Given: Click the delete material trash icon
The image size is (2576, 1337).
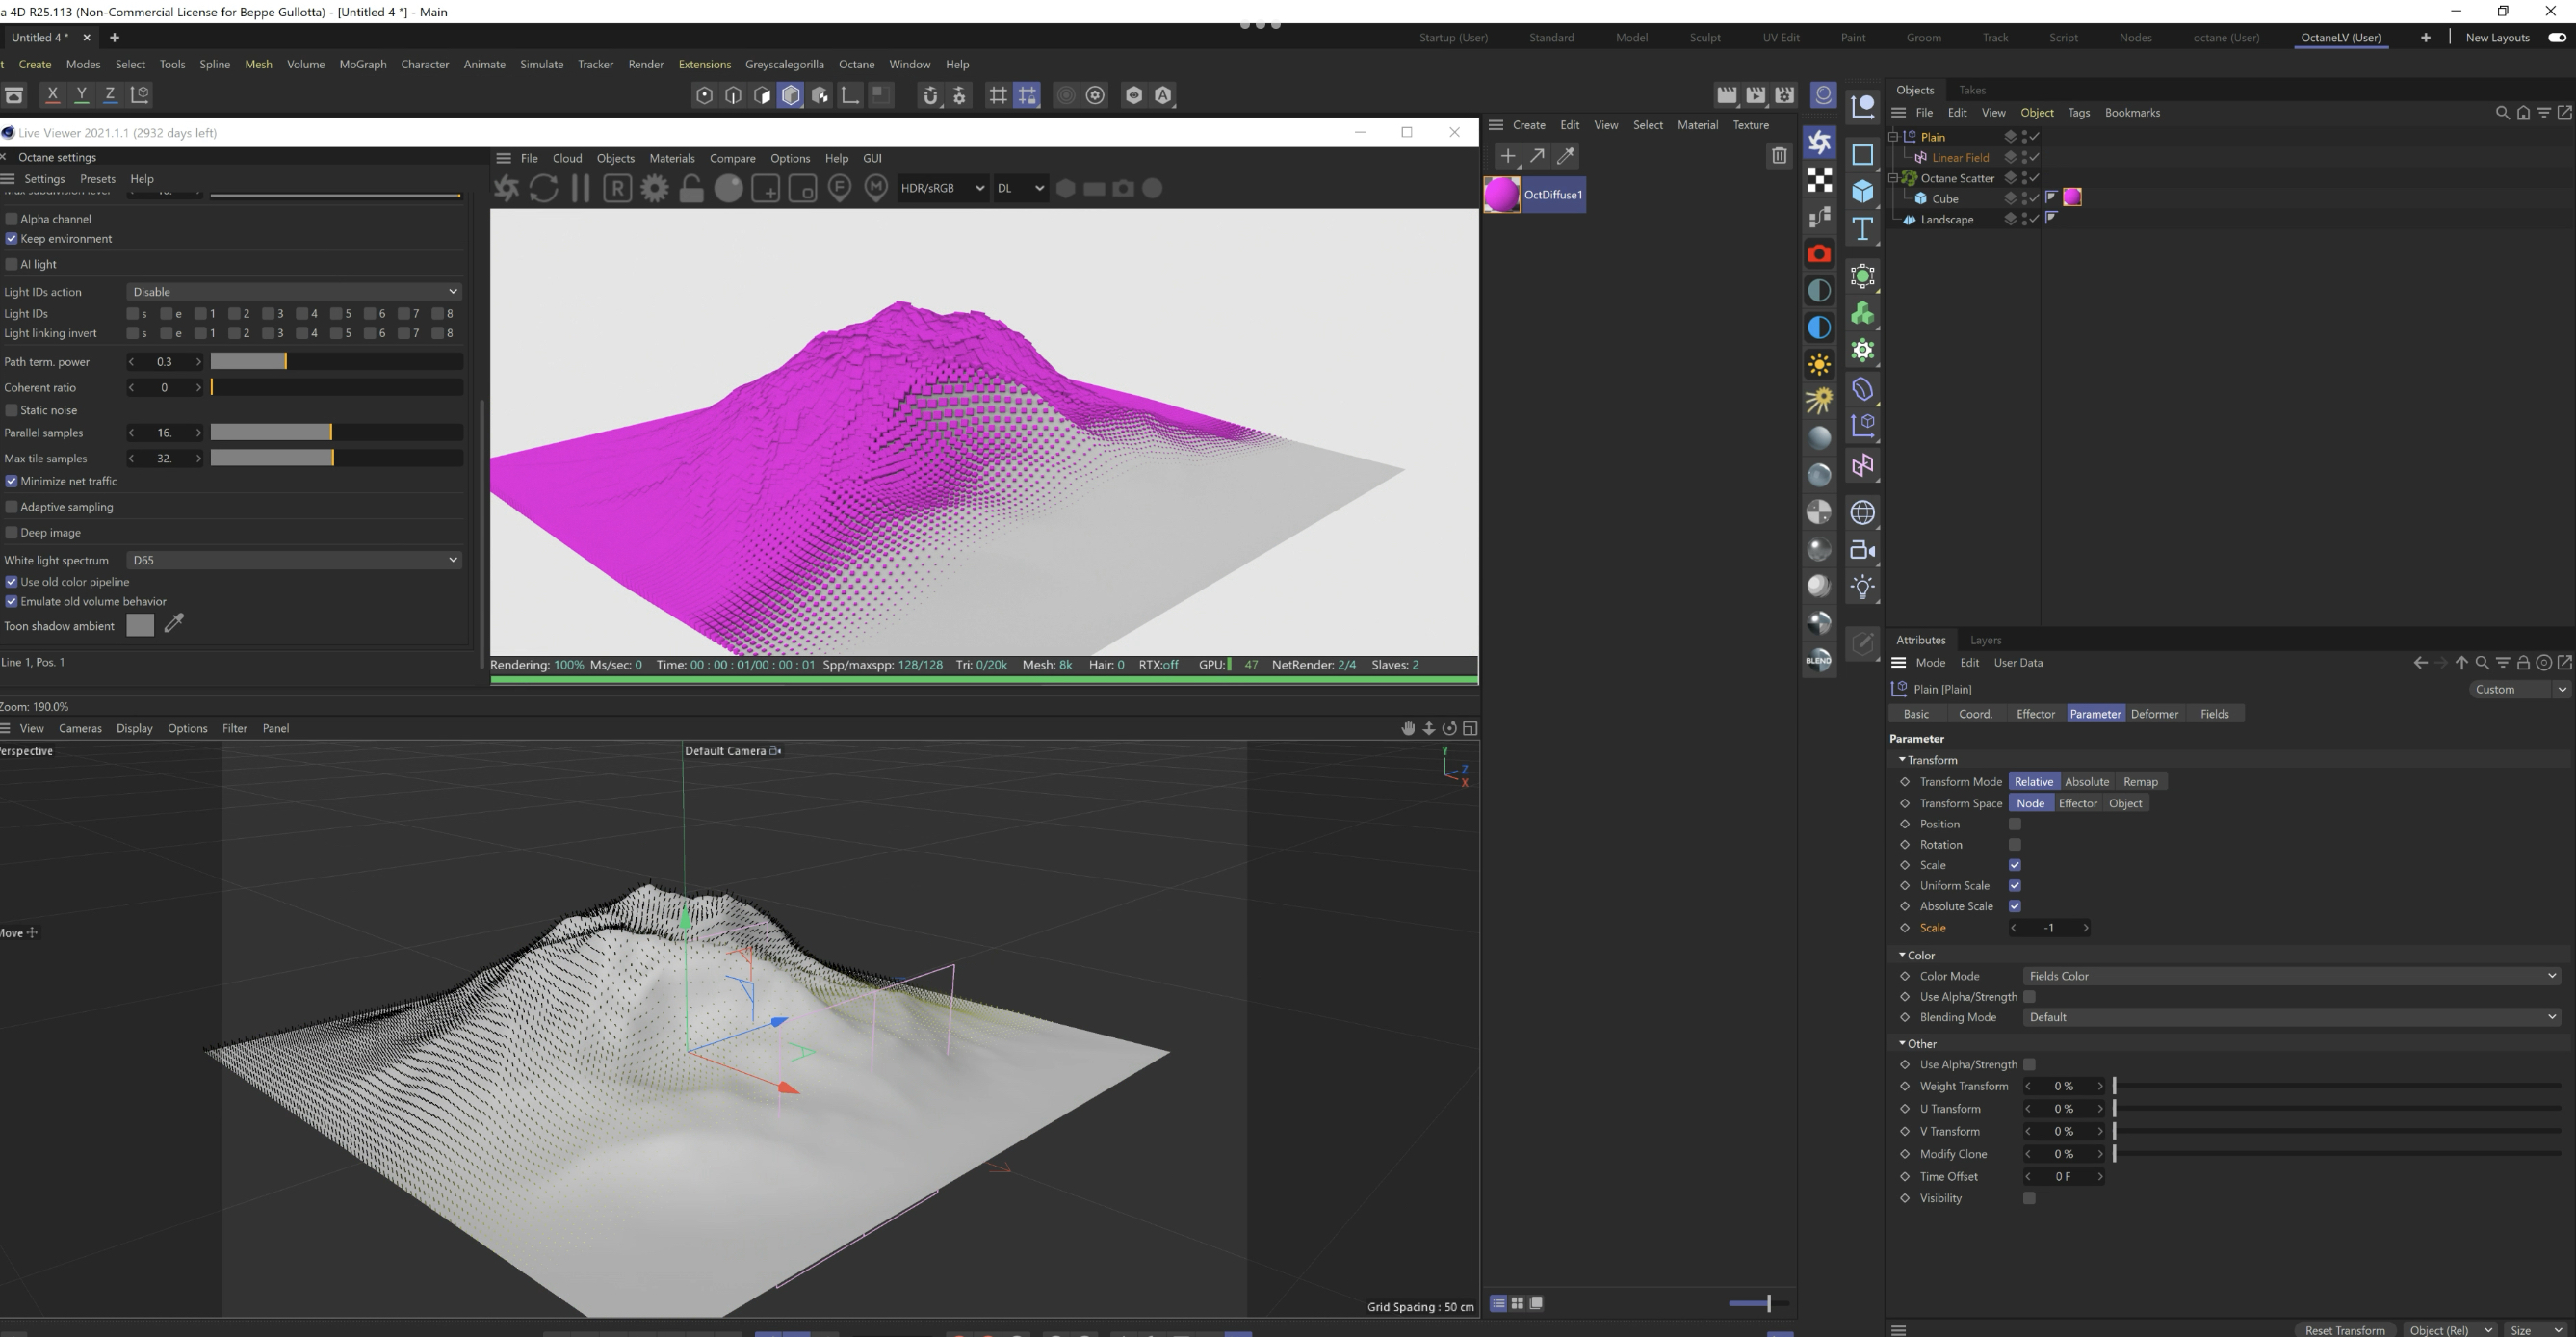Looking at the screenshot, I should pos(1778,155).
